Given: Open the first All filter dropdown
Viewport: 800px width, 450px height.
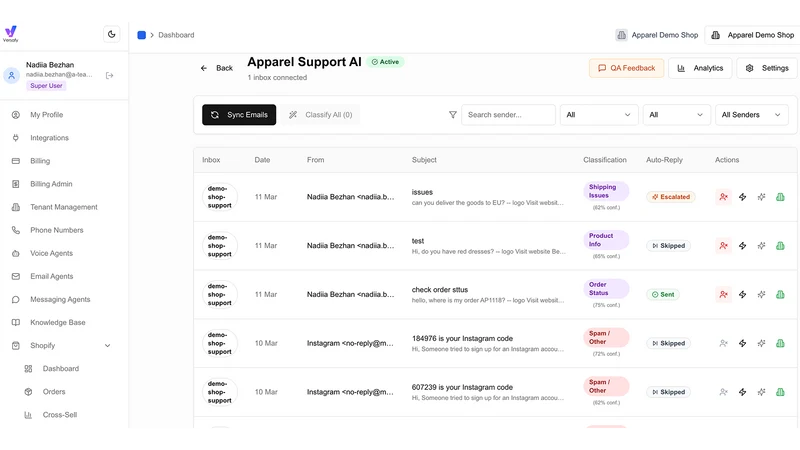Looking at the screenshot, I should 598,115.
